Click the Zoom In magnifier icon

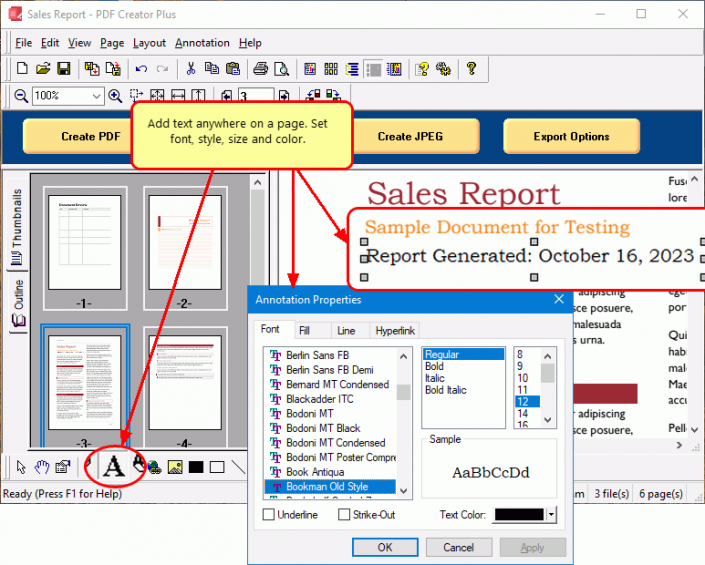click(115, 96)
